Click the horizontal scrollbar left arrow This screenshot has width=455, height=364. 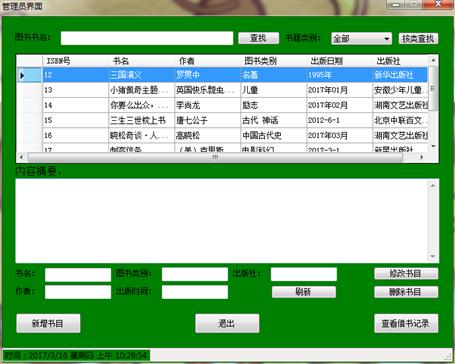tap(22, 157)
